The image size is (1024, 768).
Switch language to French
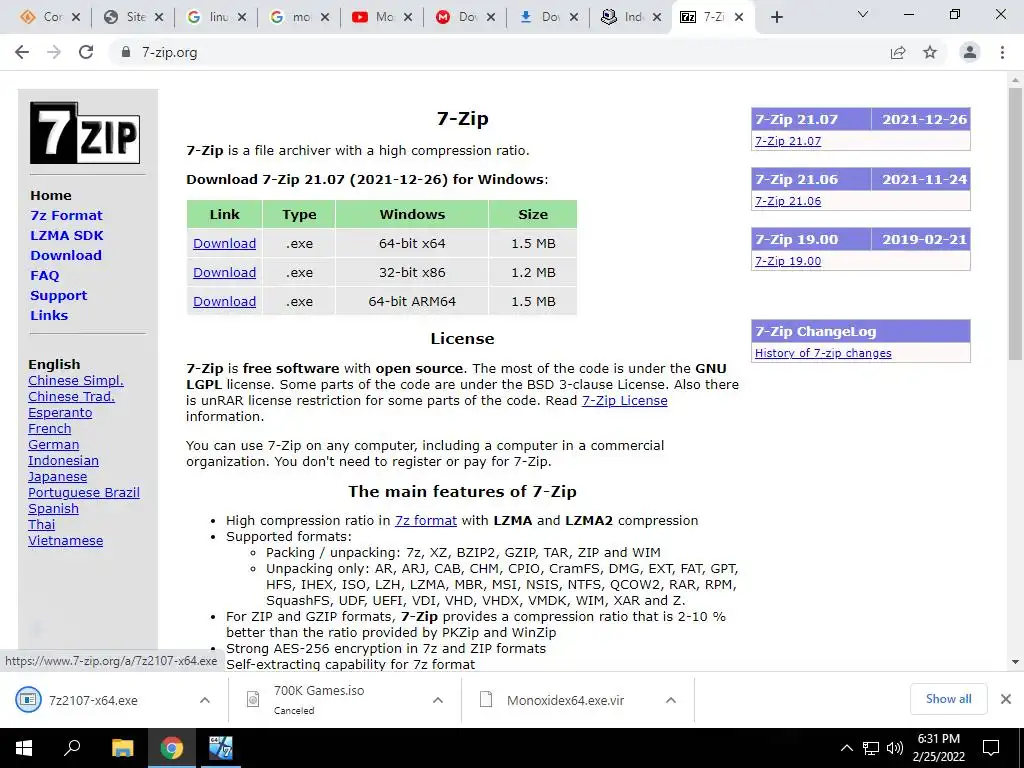[x=50, y=428]
